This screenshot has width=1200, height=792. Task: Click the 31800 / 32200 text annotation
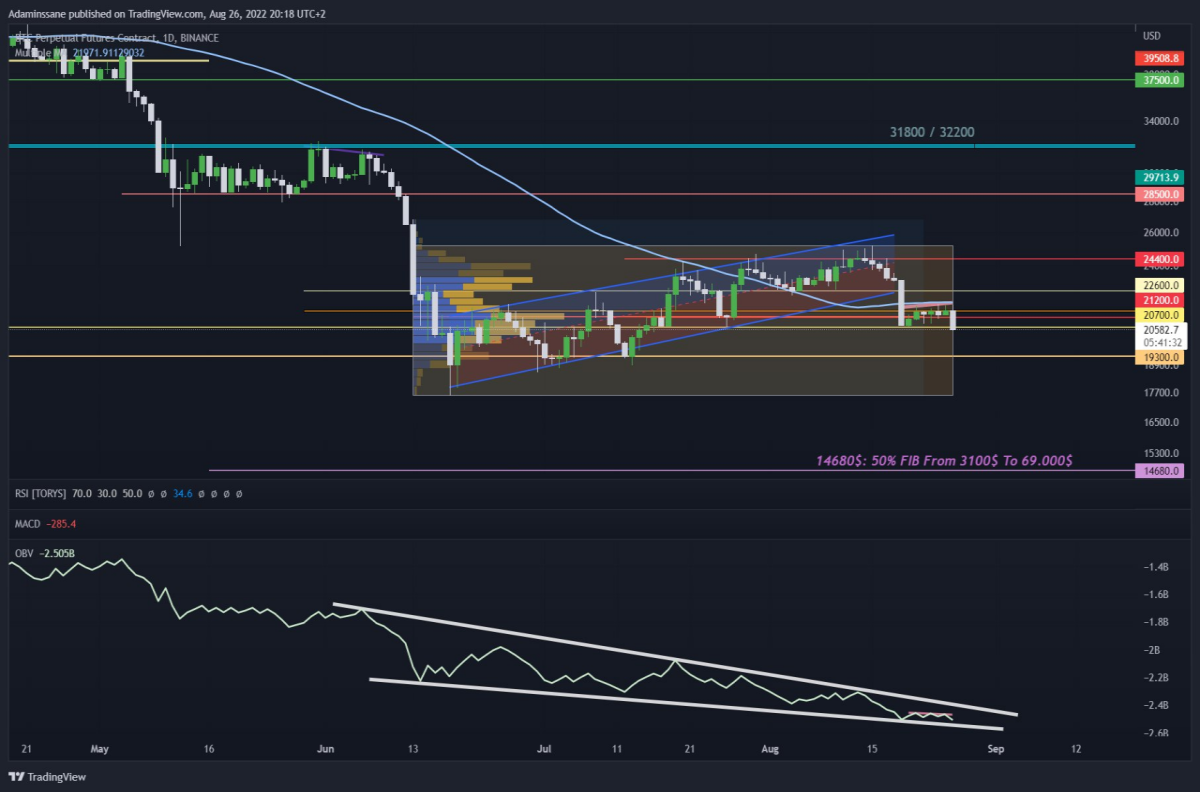coord(932,132)
